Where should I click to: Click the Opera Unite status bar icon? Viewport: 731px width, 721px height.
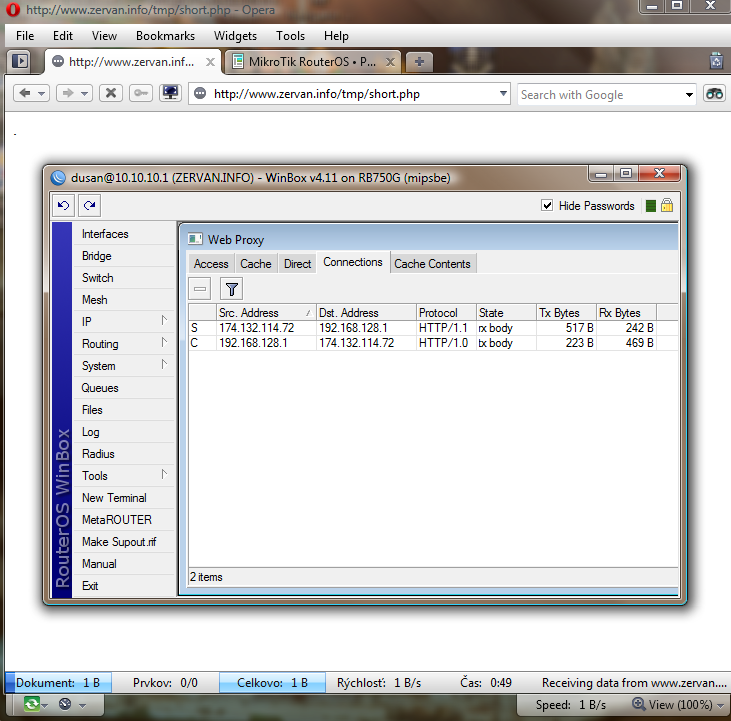(x=65, y=704)
